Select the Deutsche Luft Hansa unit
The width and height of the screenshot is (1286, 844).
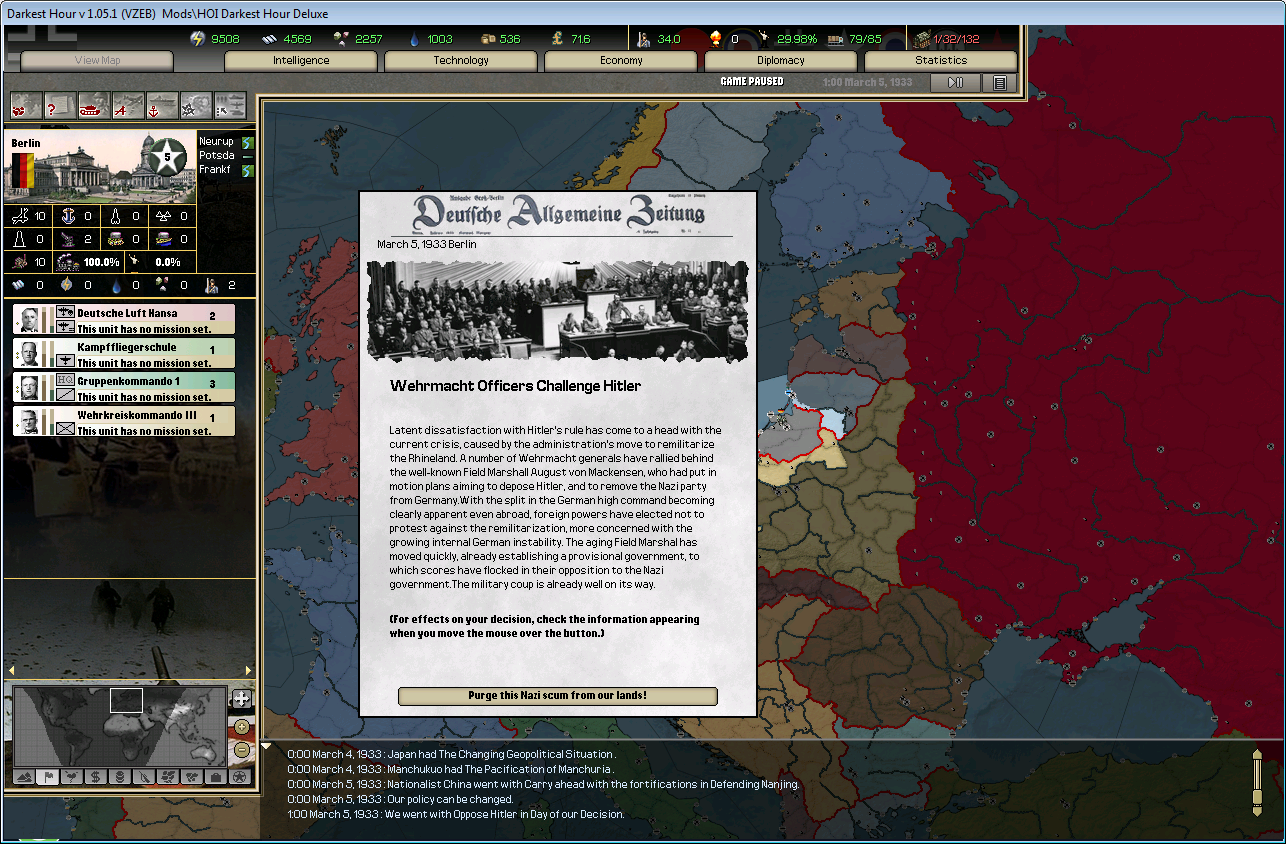(x=124, y=319)
